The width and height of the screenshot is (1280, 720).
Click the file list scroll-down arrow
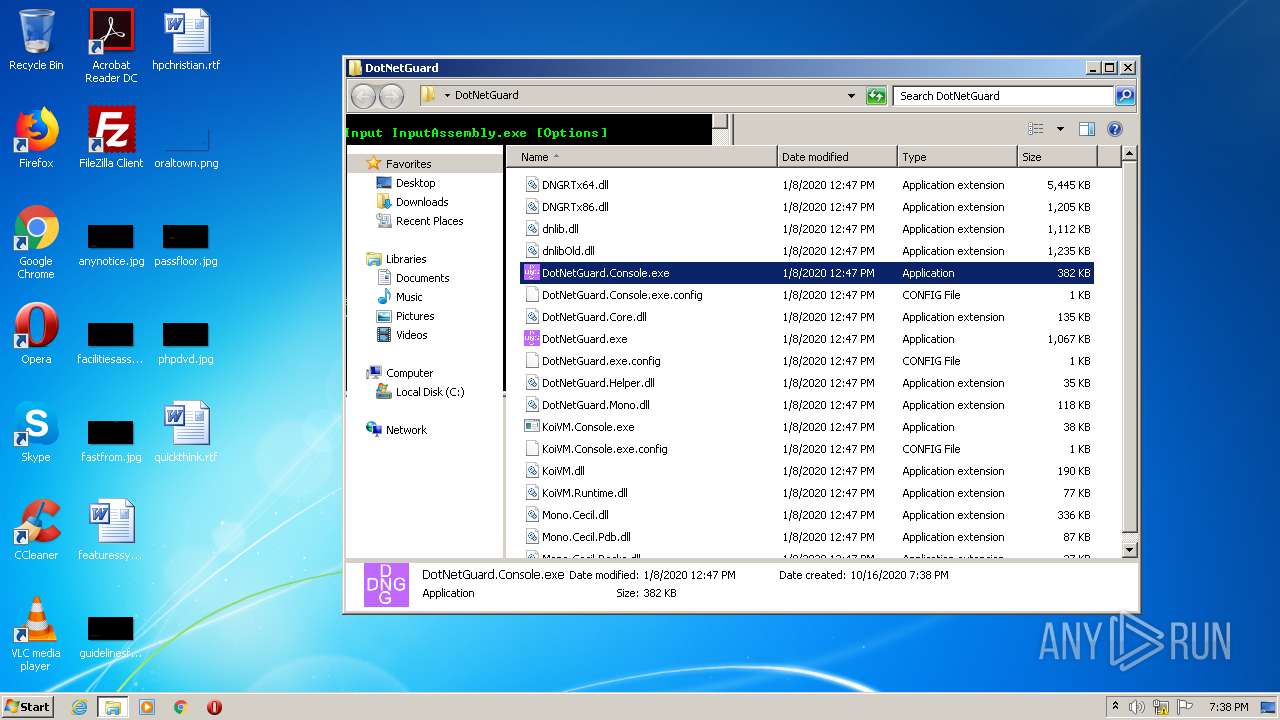[x=1130, y=549]
